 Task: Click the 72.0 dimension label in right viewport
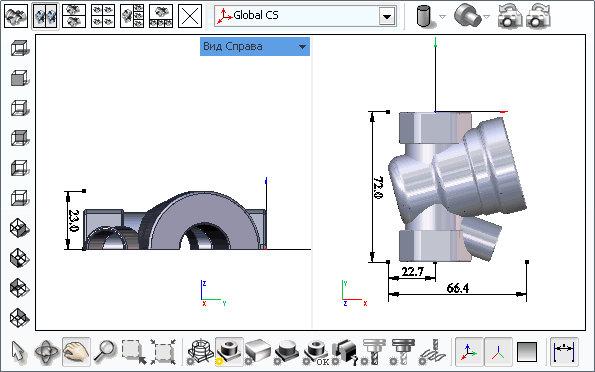pyautogui.click(x=378, y=187)
